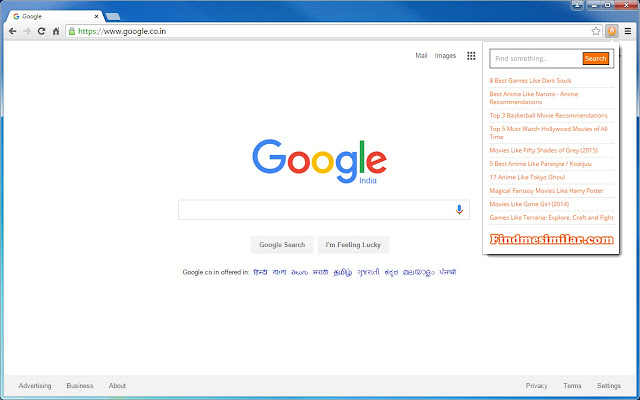Click the Findmesimilar.com logo
This screenshot has width=640, height=400.
[x=551, y=239]
